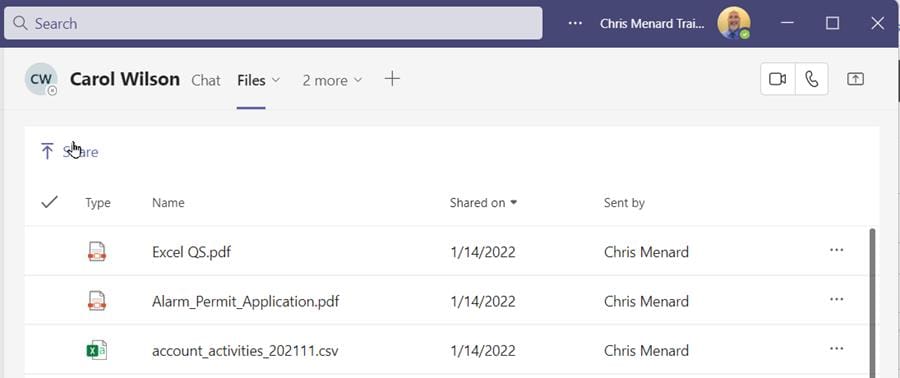
Task: Toggle select all files checkmark
Action: click(x=50, y=202)
